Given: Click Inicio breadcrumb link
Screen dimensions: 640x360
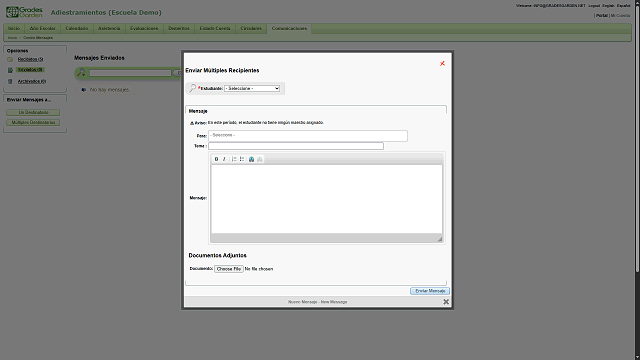Looking at the screenshot, I should click(x=12, y=38).
